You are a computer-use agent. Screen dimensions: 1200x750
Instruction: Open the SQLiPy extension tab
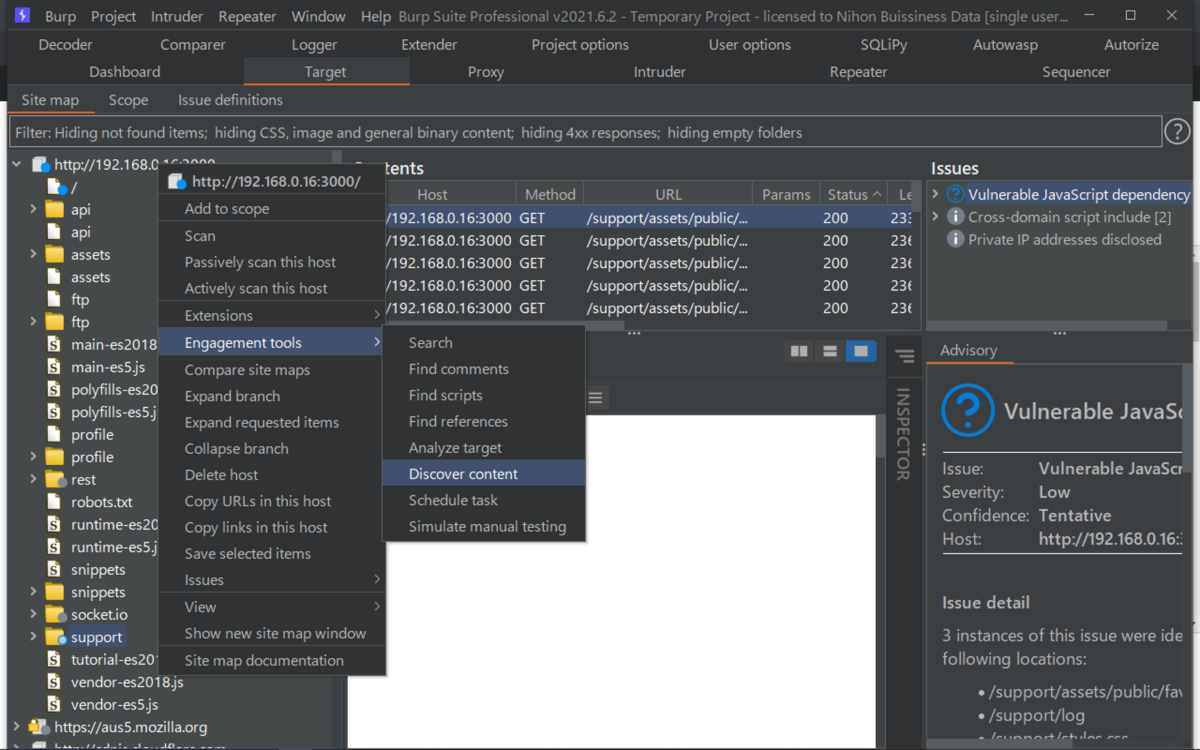(884, 45)
